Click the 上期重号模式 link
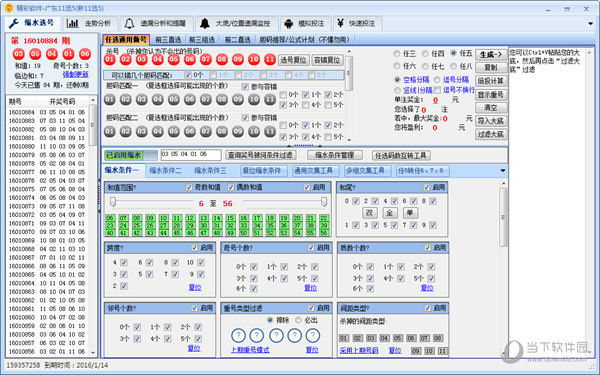The image size is (600, 375). (x=250, y=350)
